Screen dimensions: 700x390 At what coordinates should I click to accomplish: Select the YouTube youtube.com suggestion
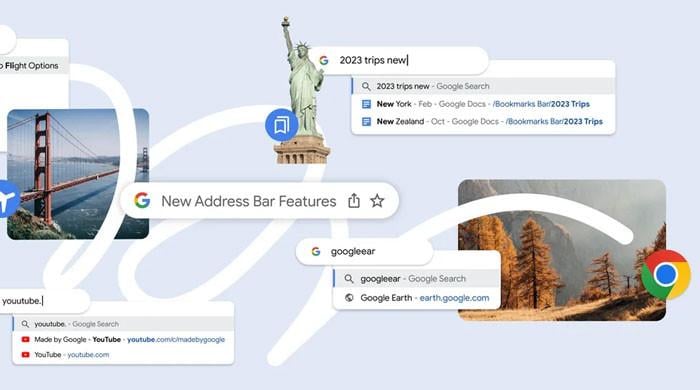click(123, 355)
